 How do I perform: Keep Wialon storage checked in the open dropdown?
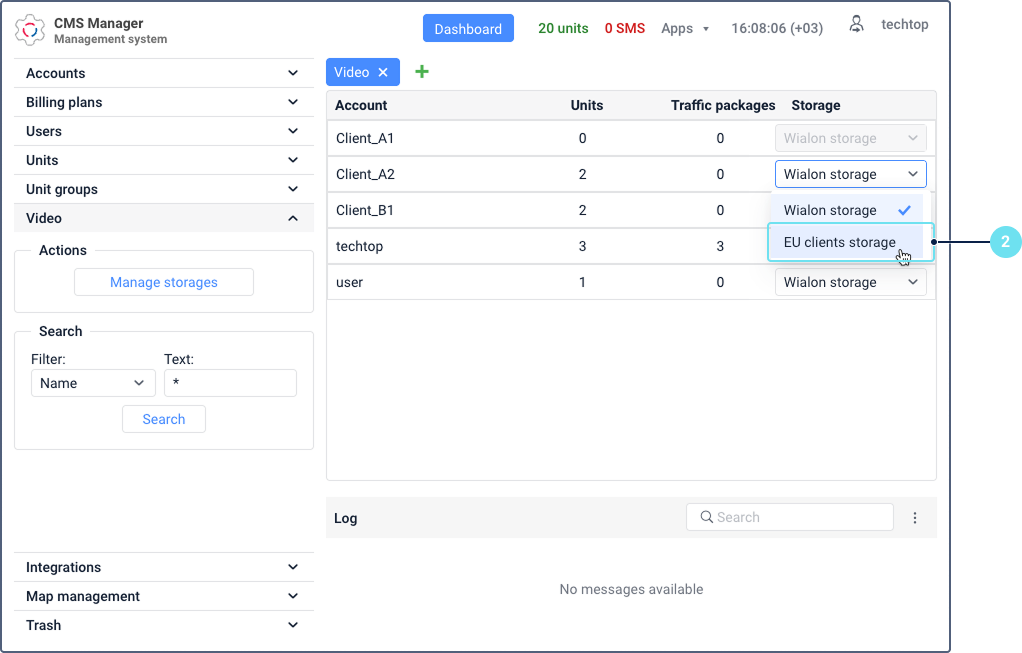pos(830,210)
